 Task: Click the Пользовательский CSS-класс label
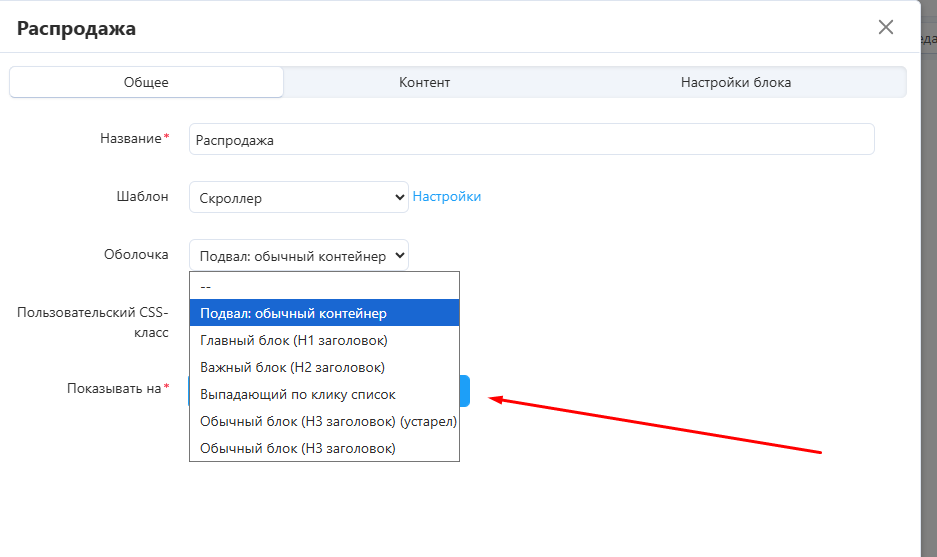point(93,322)
